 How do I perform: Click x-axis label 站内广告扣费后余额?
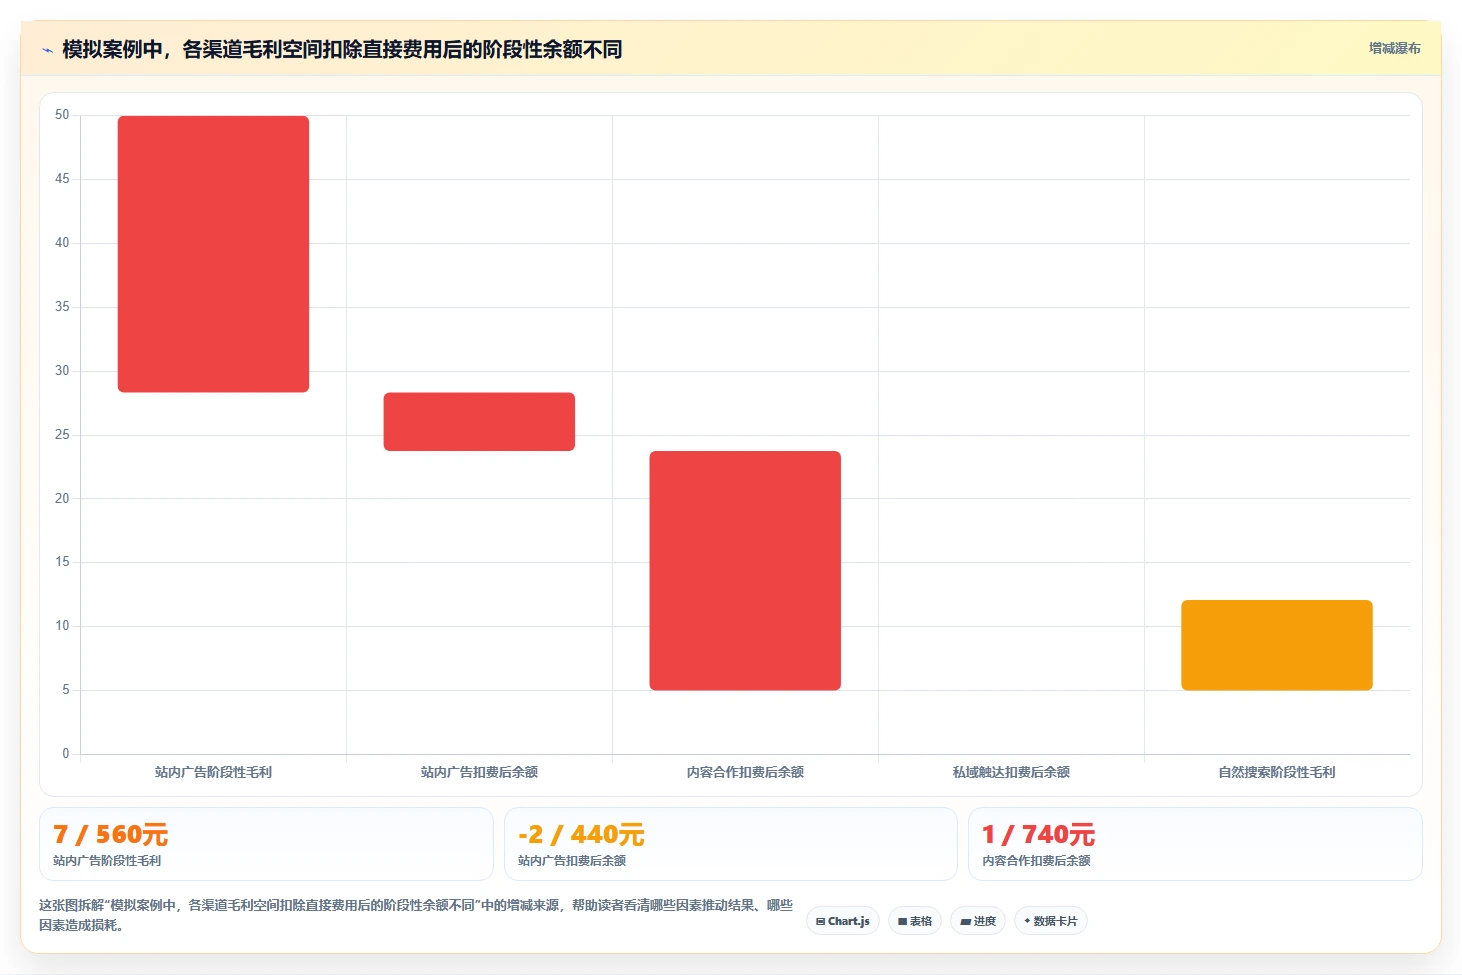(479, 772)
